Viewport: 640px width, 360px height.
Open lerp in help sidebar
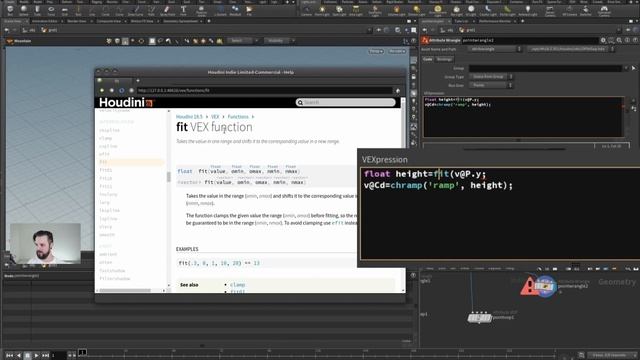coord(104,202)
